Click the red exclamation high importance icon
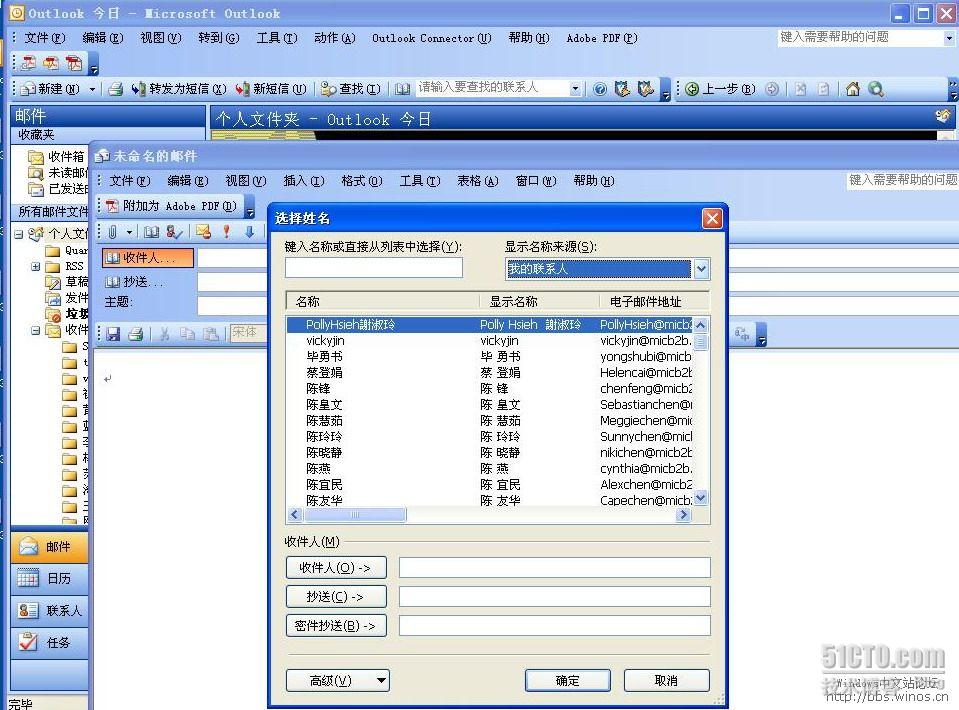Image resolution: width=959 pixels, height=710 pixels. (x=226, y=232)
